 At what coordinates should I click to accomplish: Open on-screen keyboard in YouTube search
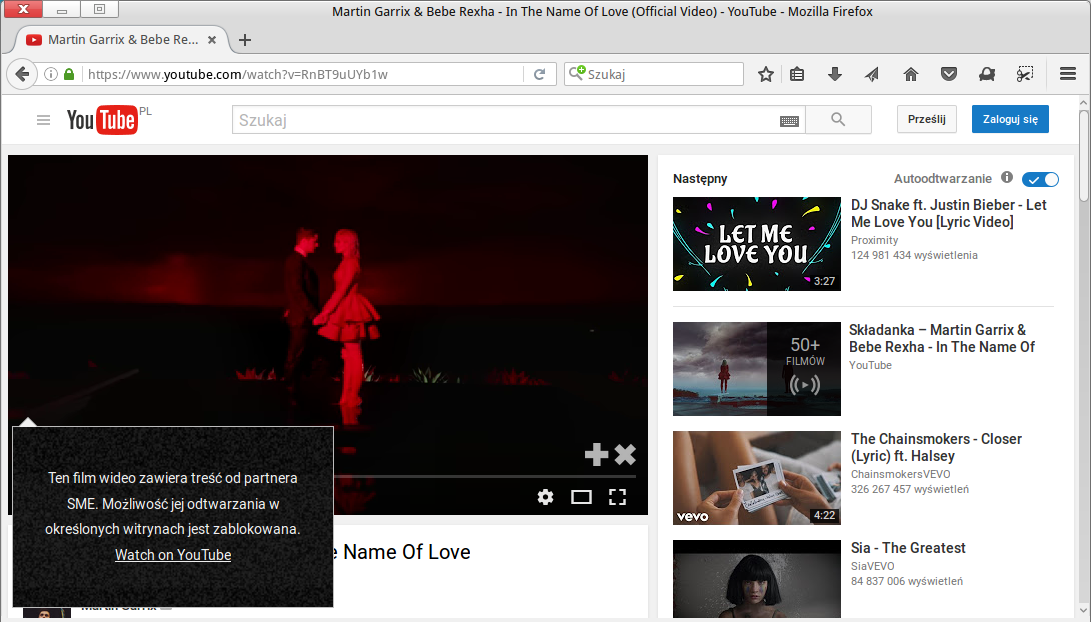(x=789, y=121)
